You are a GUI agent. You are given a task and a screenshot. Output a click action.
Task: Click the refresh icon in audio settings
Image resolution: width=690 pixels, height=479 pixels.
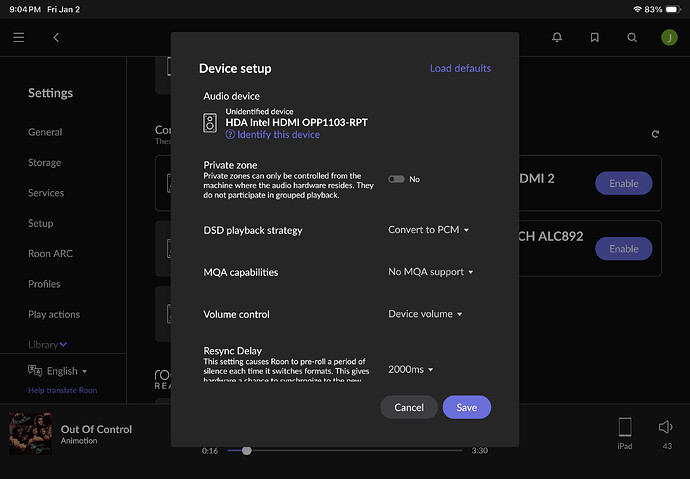[655, 134]
